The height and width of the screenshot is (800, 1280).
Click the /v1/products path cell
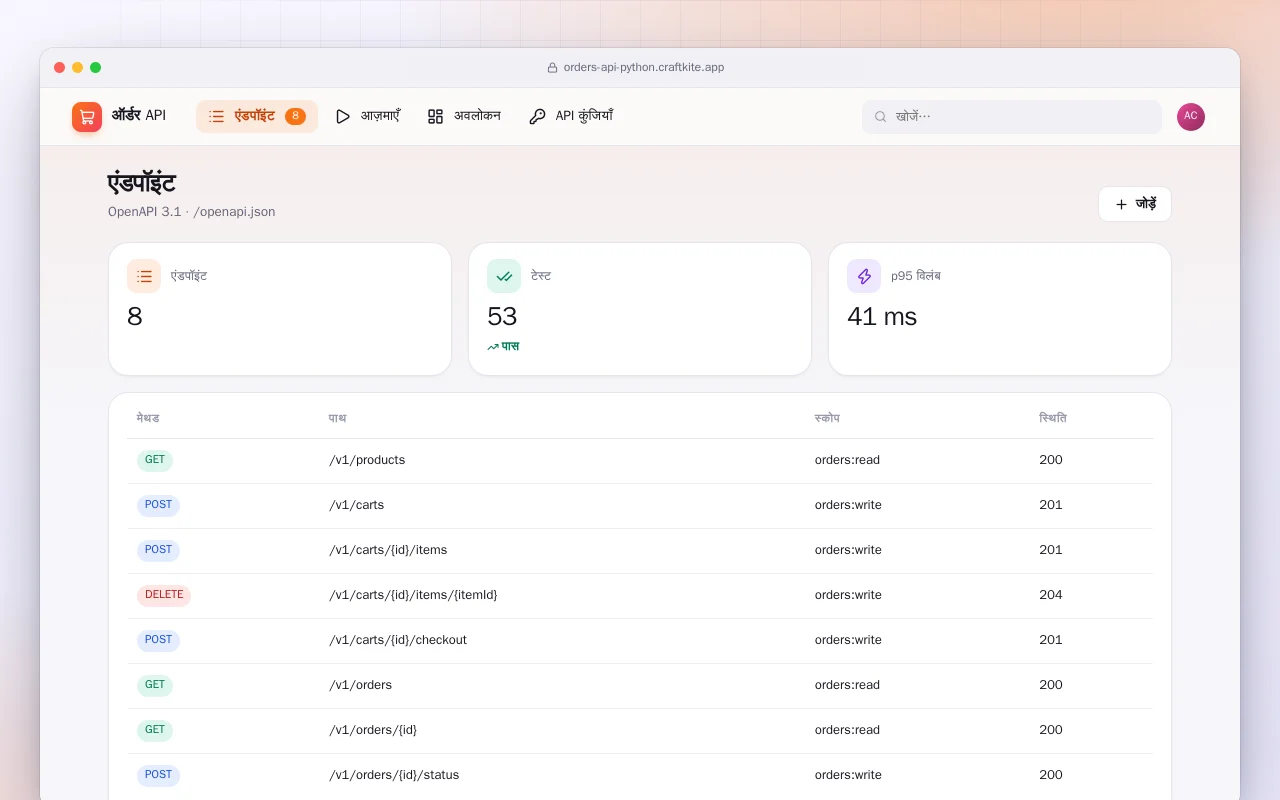(x=367, y=460)
